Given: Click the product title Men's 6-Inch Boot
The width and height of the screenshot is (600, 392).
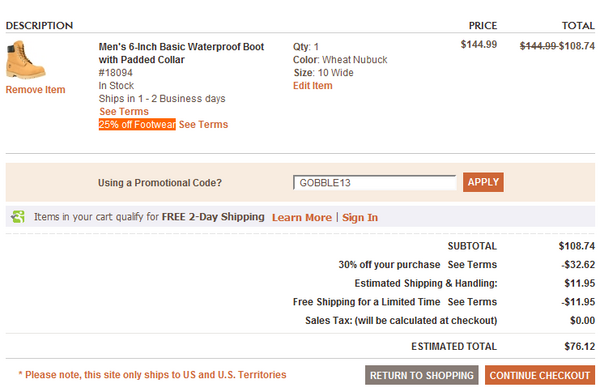Looking at the screenshot, I should [181, 53].
